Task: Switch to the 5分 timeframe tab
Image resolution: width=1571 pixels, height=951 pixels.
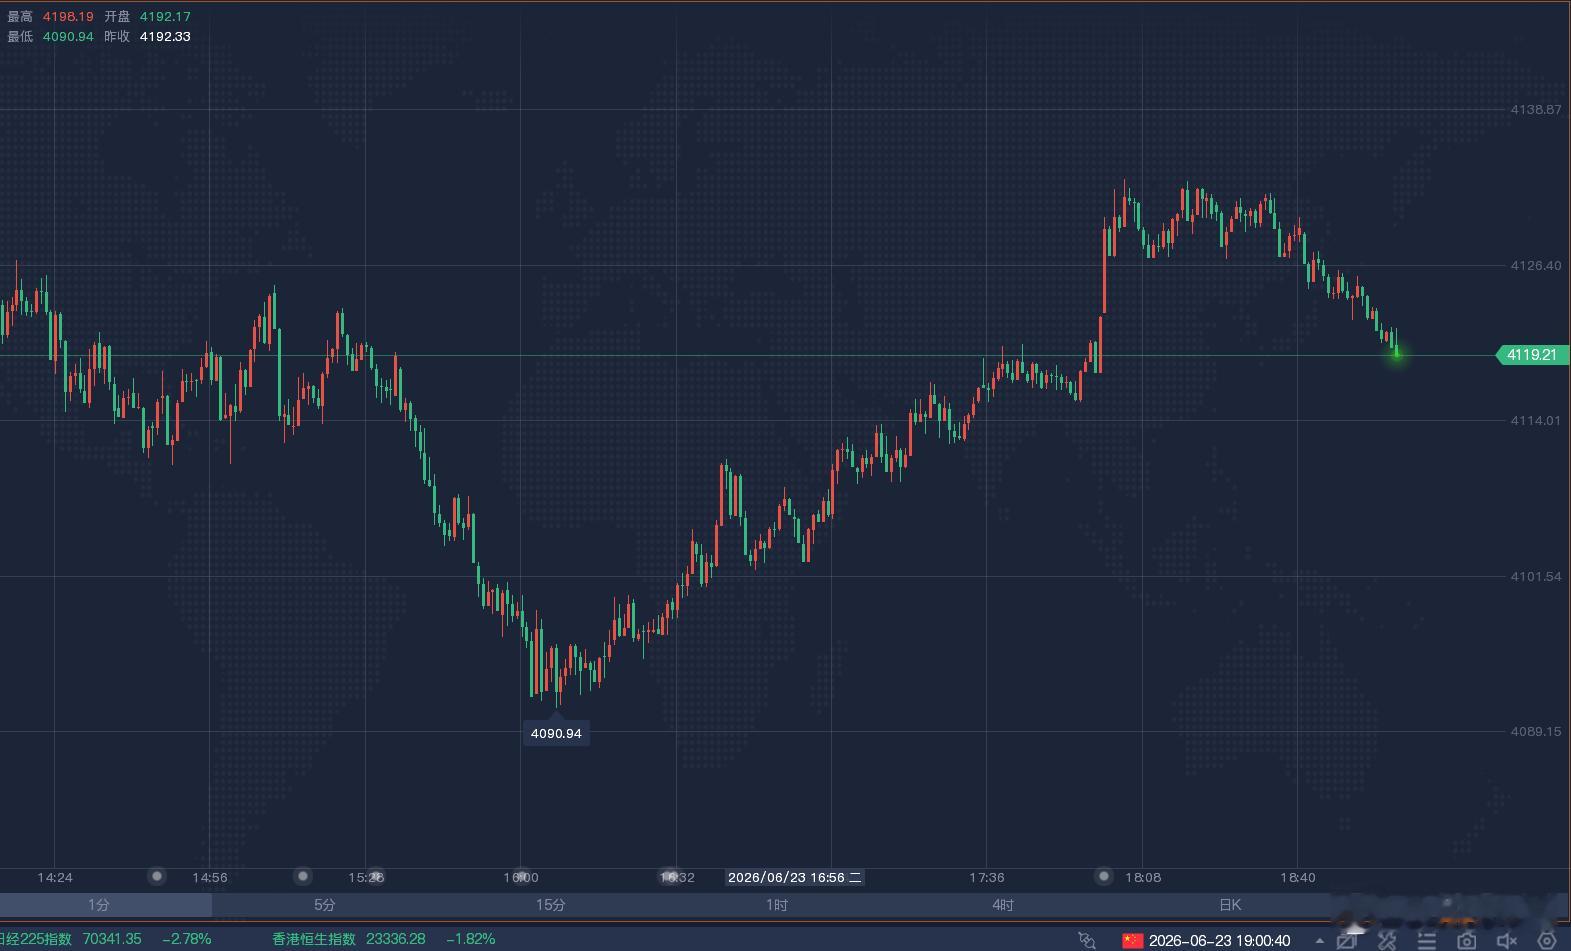Action: point(325,905)
